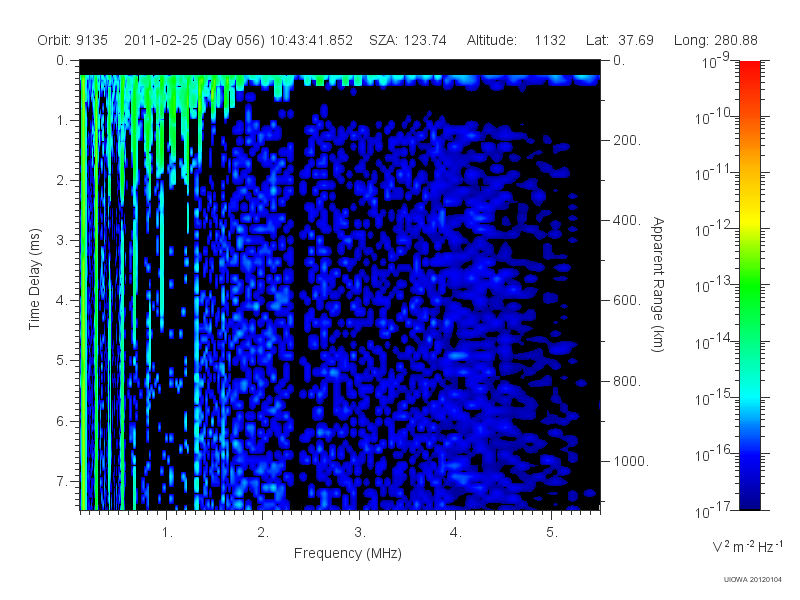Click the Time Delay (ms) axis title
Image resolution: width=800 pixels, height=600 pixels.
[34, 279]
